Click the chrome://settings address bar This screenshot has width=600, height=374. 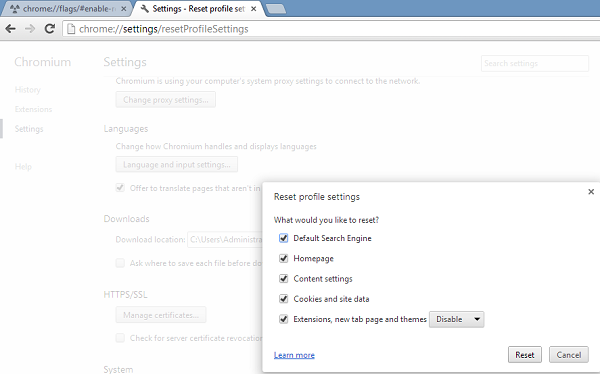tap(329, 29)
